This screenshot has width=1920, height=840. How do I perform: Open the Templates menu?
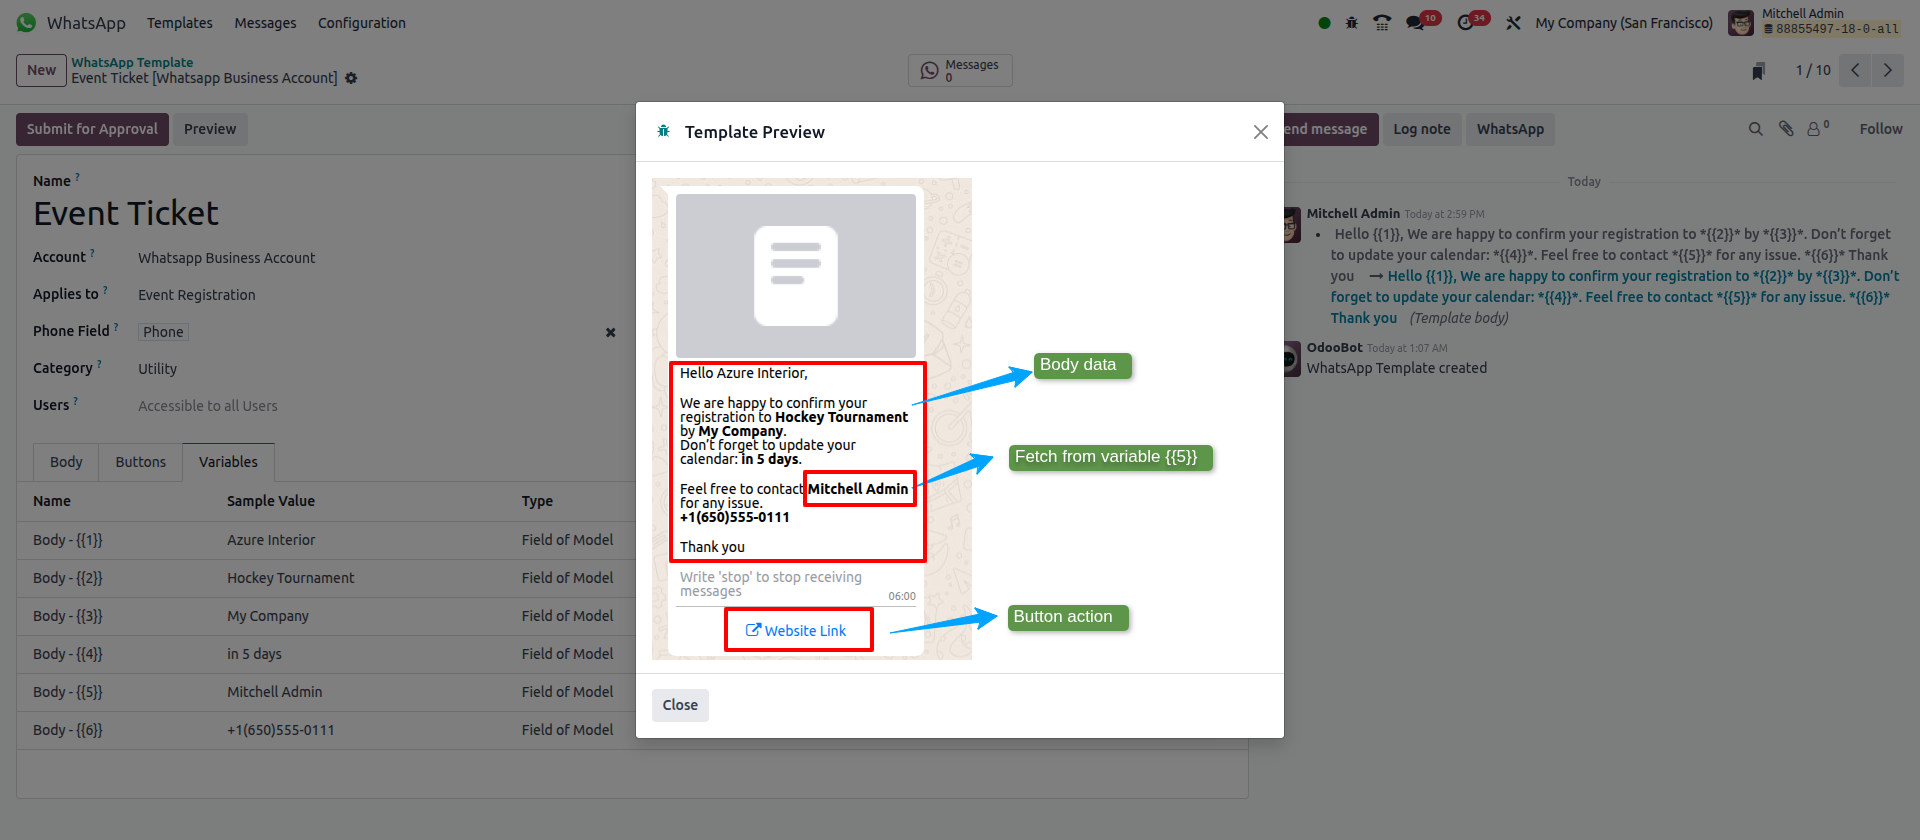[x=179, y=23]
